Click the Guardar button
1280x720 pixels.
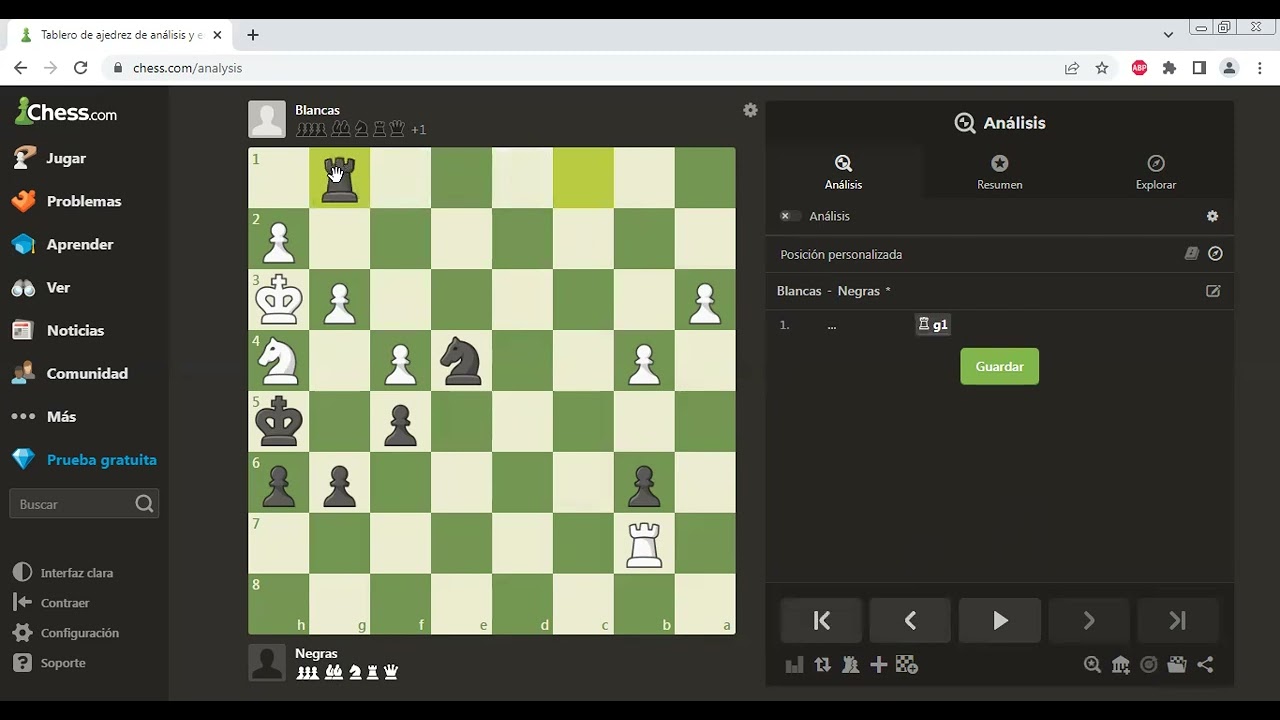pyautogui.click(x=999, y=366)
